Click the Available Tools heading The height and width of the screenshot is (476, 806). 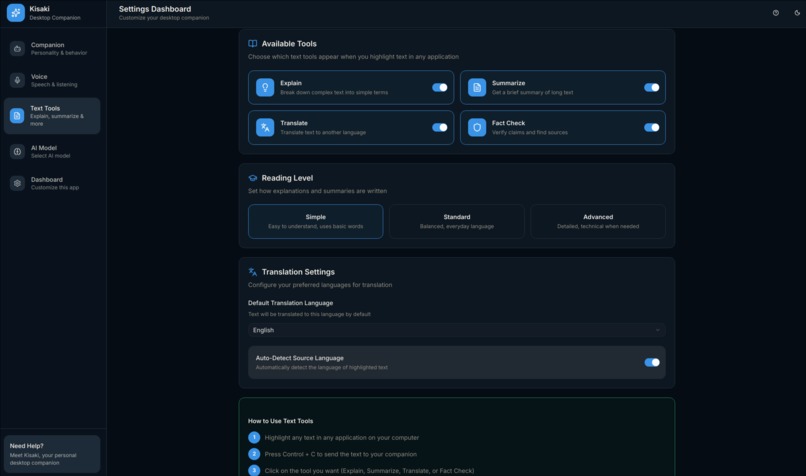289,44
